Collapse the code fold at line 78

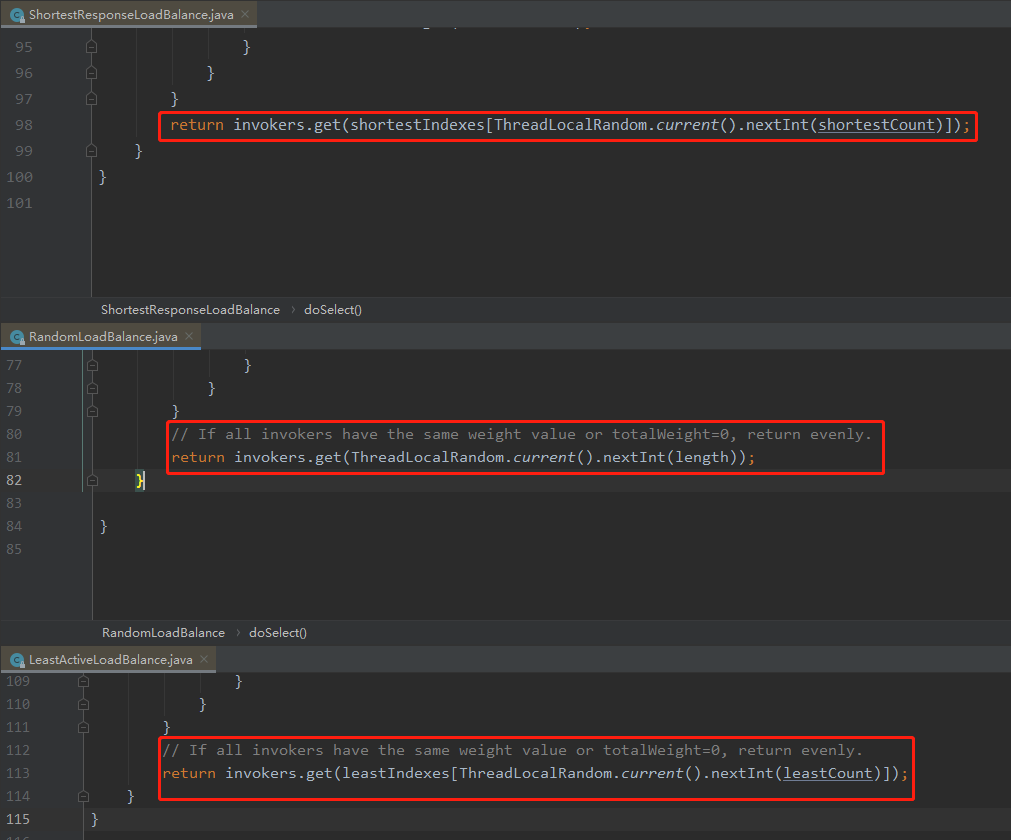tap(92, 389)
